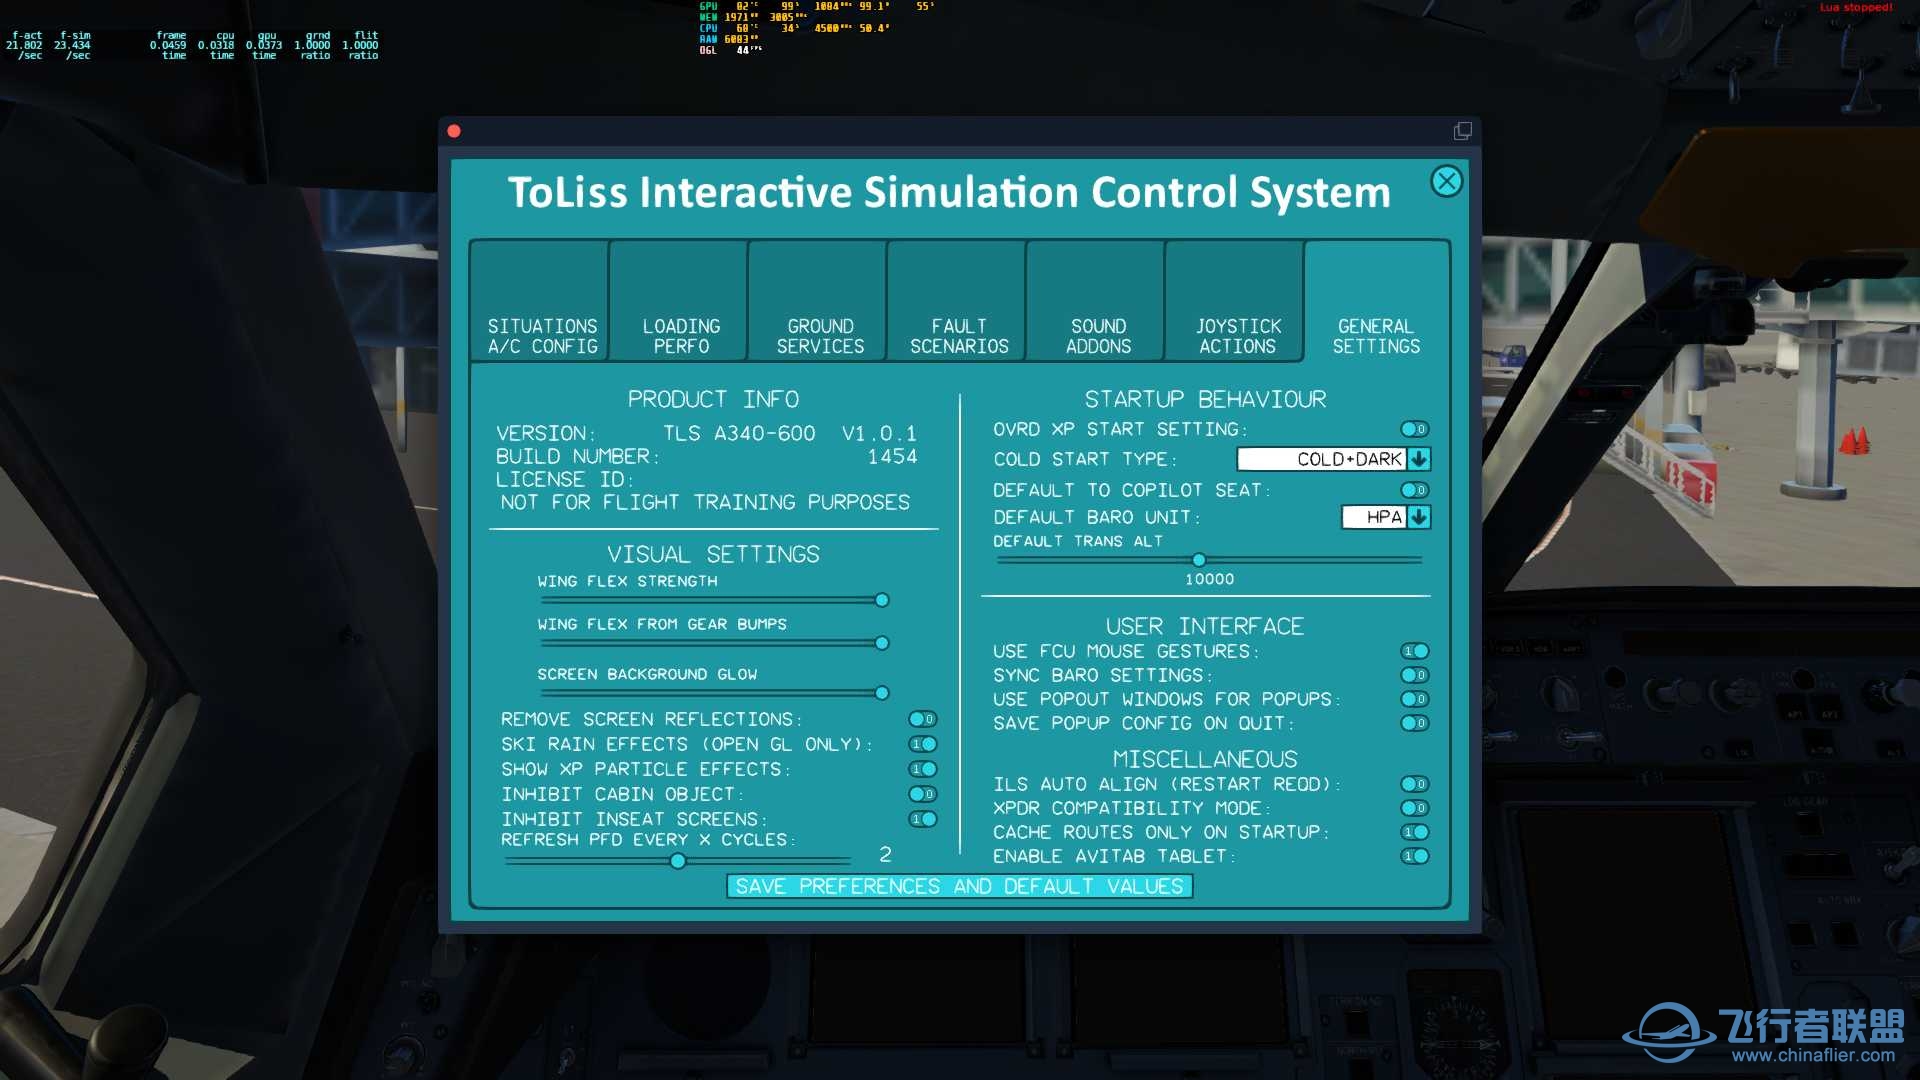The width and height of the screenshot is (1920, 1080).
Task: Adjust Wing Flex Strength slider
Action: [882, 600]
